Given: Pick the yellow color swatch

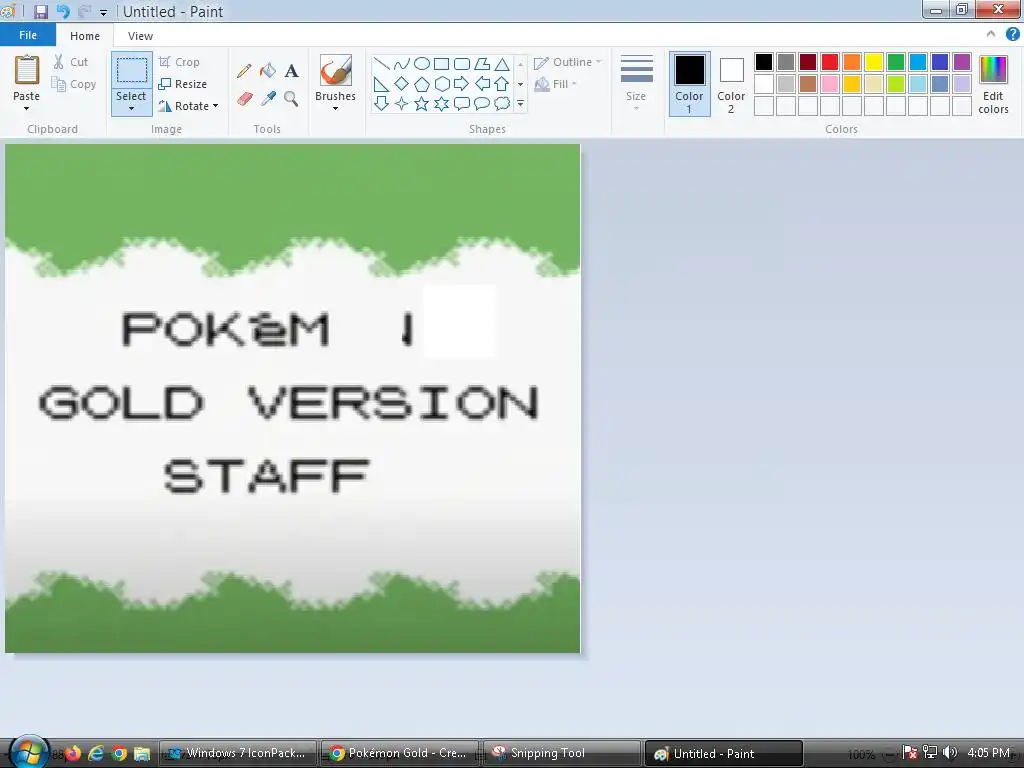Looking at the screenshot, I should point(874,62).
